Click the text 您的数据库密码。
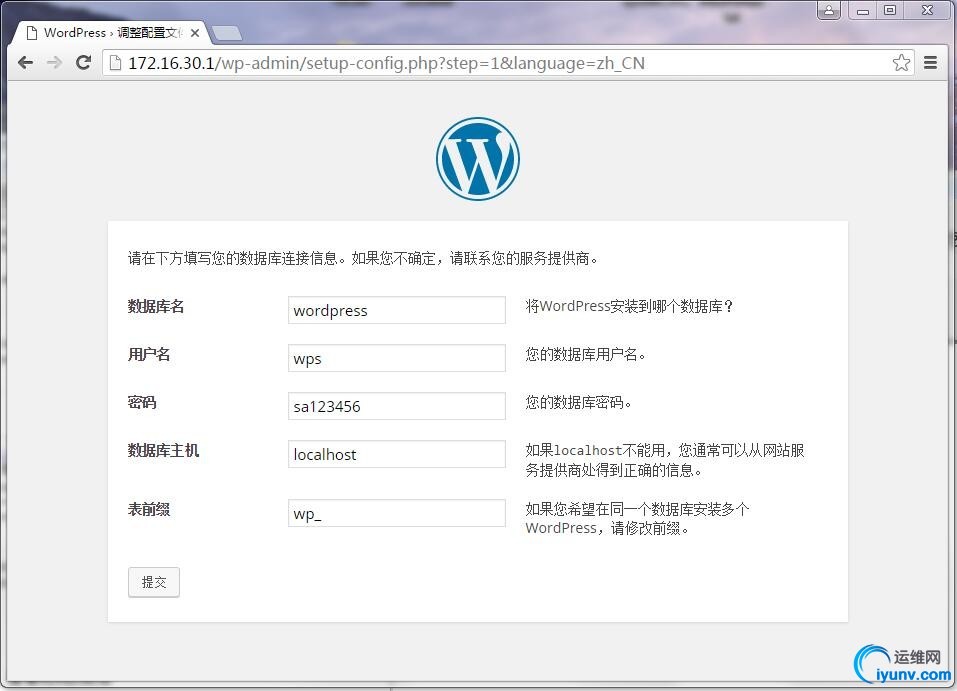Image resolution: width=957 pixels, height=691 pixels. [x=579, y=402]
